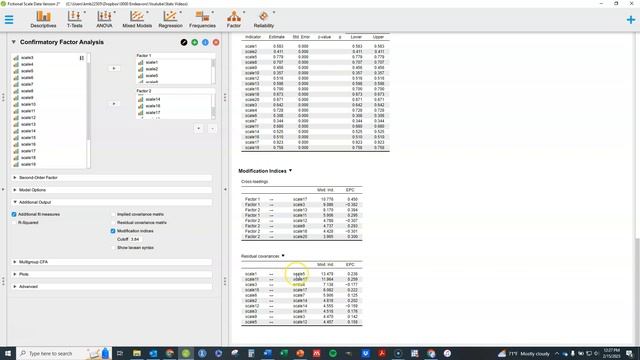640x360 pixels.
Task: Expand the Advanced section
Action: pos(112,287)
